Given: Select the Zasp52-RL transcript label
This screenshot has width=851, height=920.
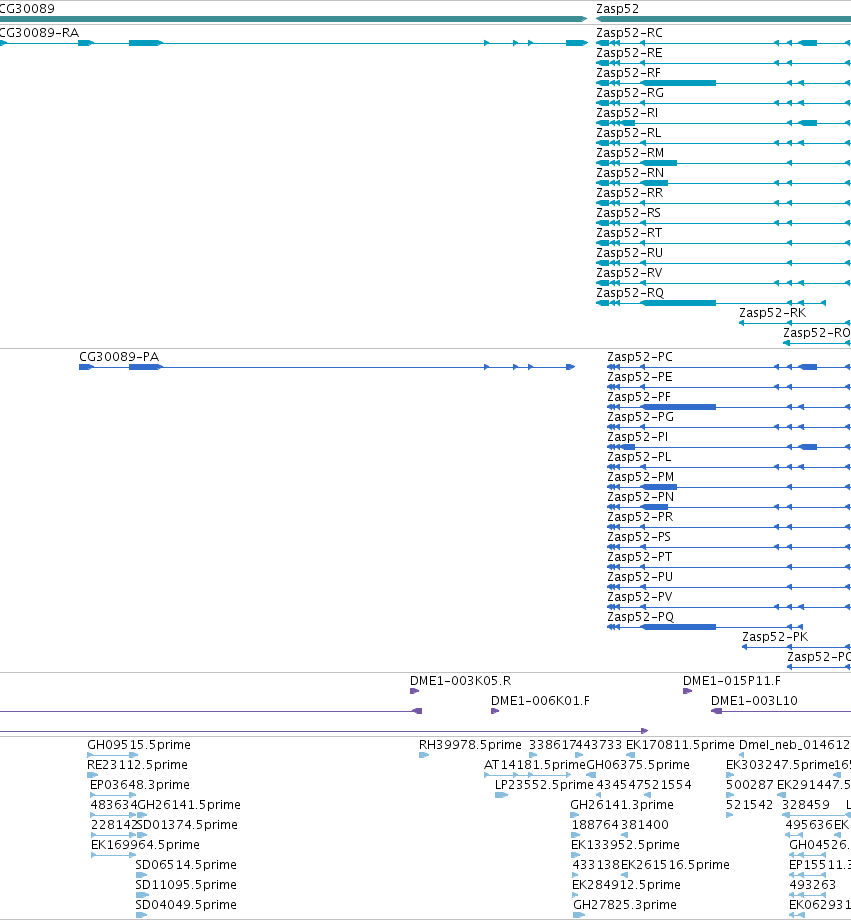Looking at the screenshot, I should coord(629,133).
